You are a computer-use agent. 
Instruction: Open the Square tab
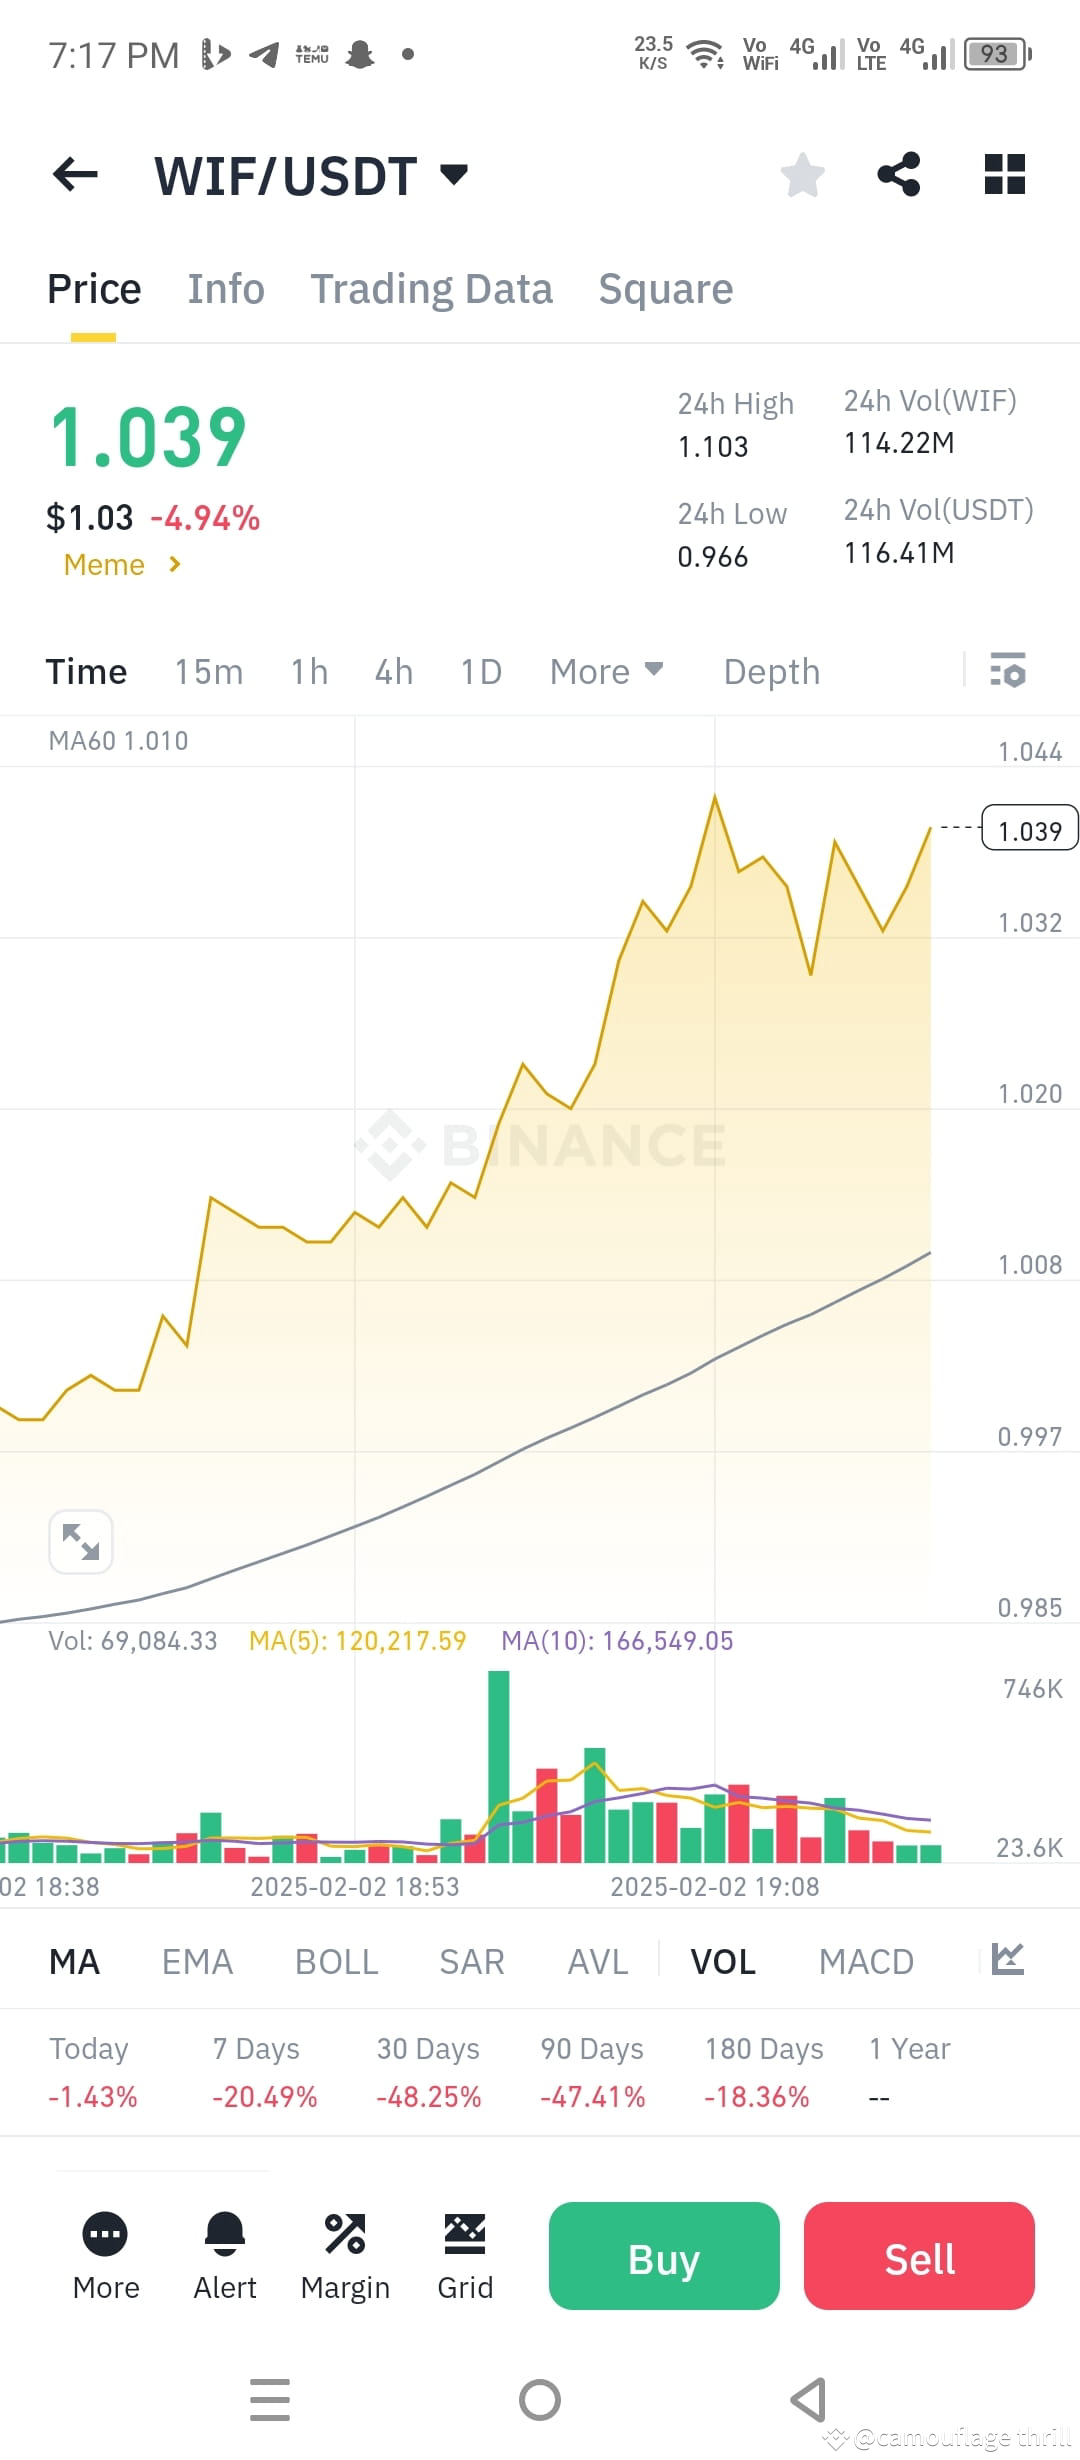tap(665, 288)
